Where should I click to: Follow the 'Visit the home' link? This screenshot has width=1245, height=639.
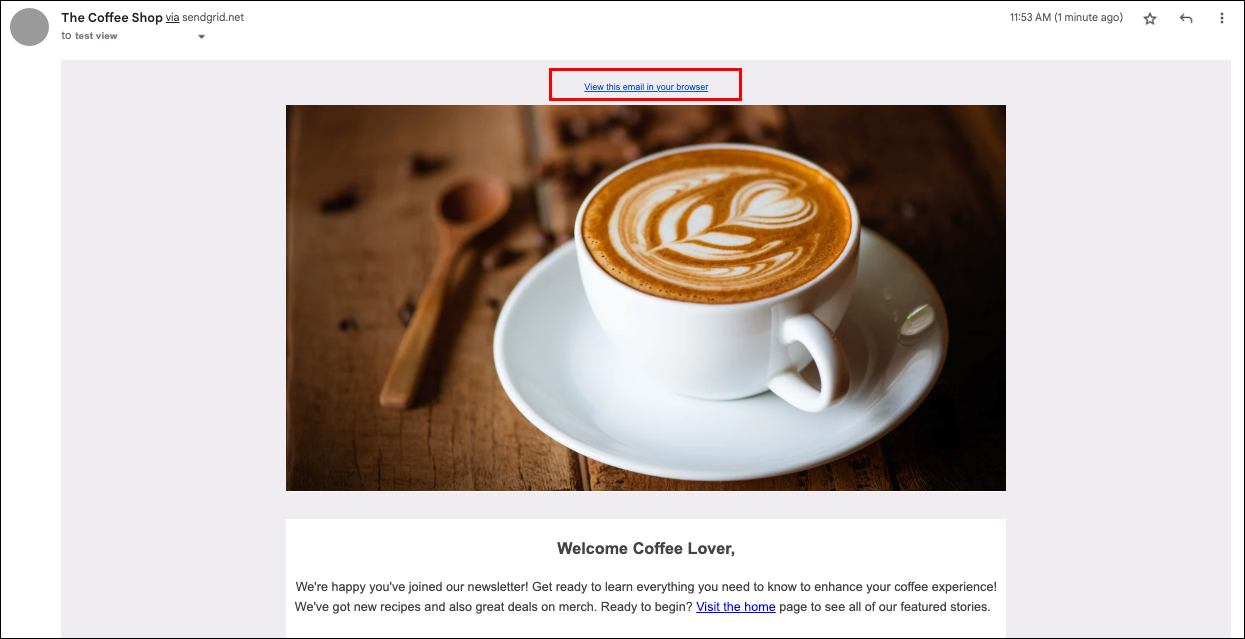pos(736,607)
